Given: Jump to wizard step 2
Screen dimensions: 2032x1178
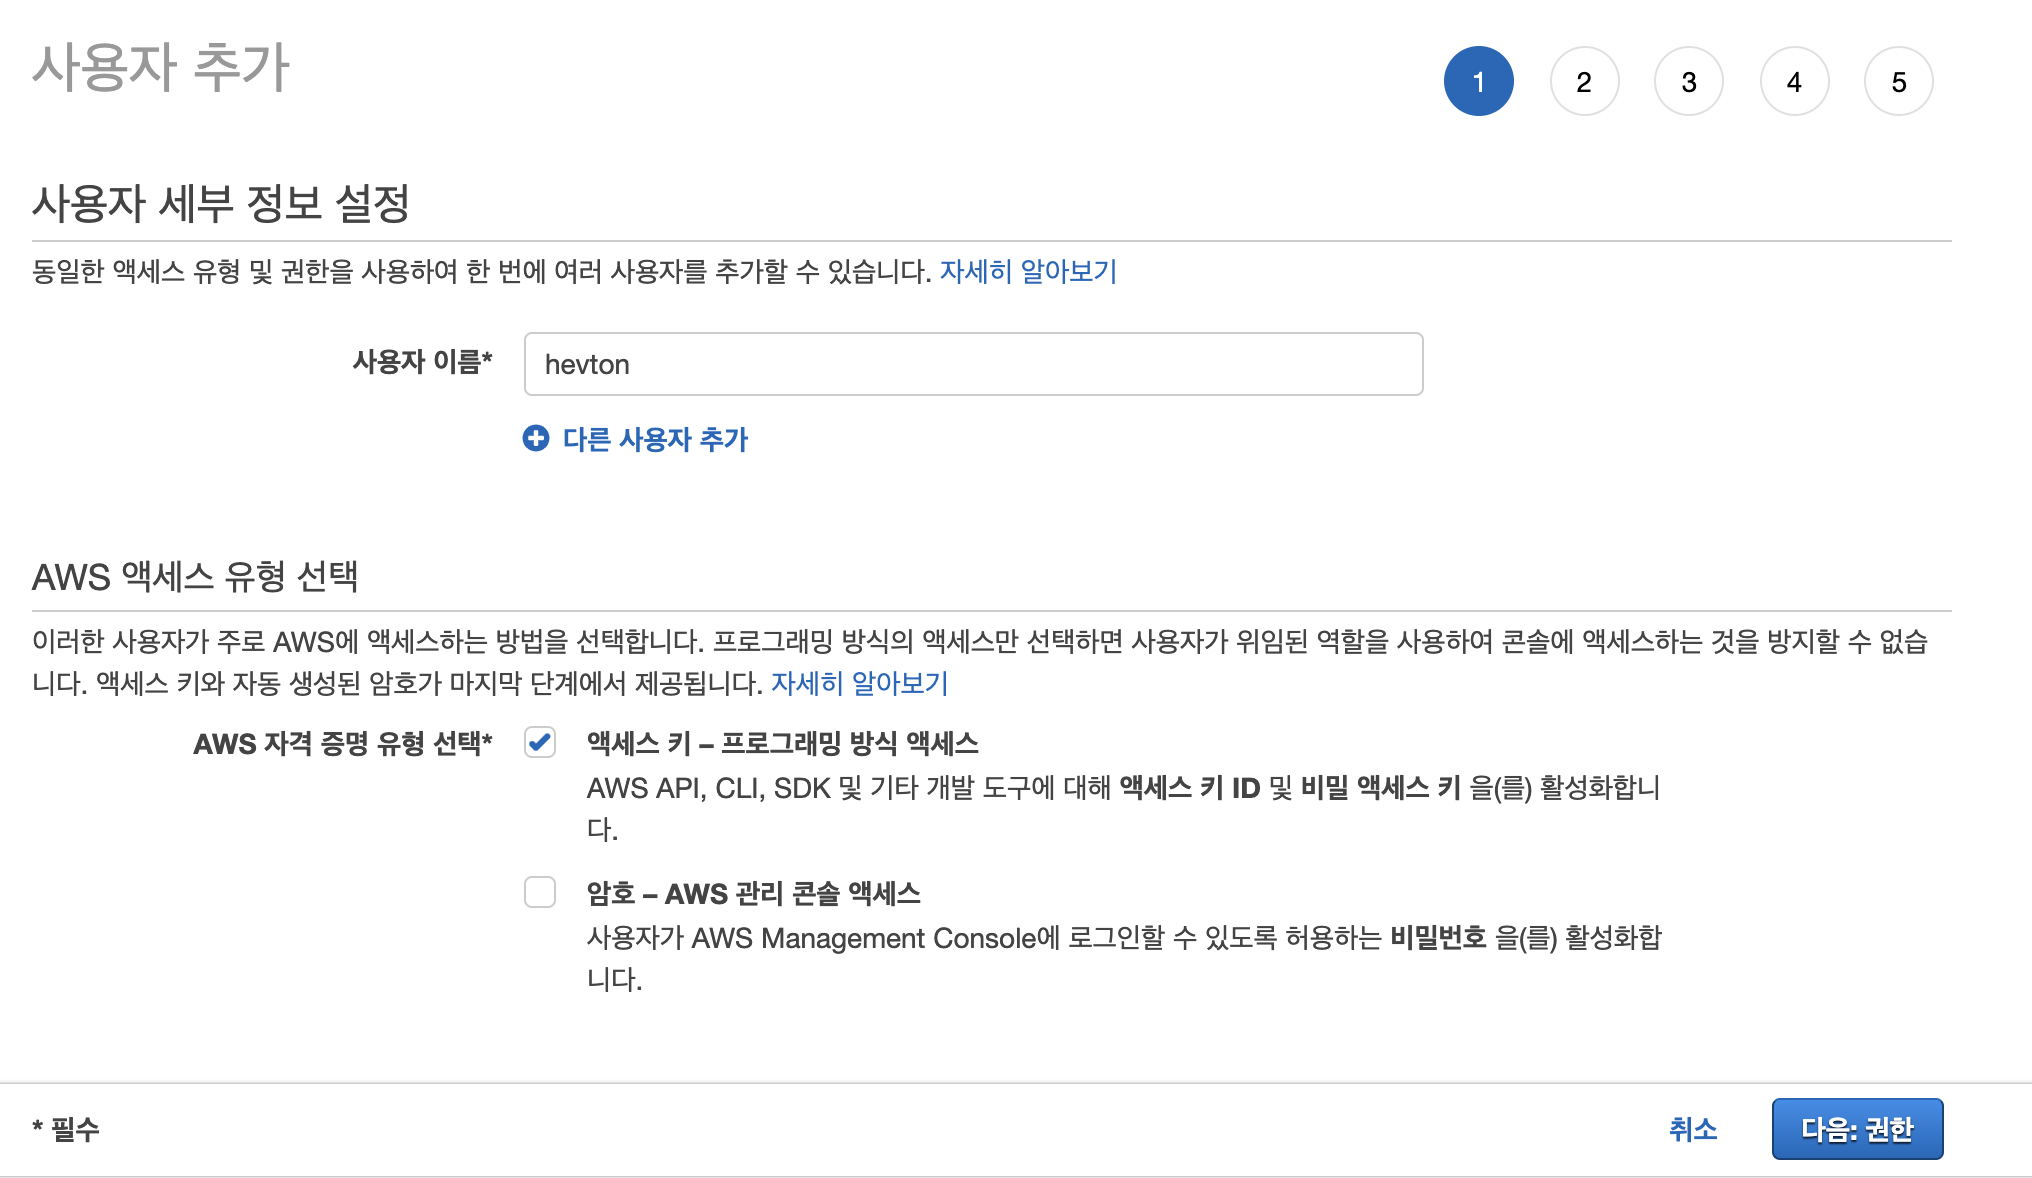Looking at the screenshot, I should pyautogui.click(x=1584, y=81).
